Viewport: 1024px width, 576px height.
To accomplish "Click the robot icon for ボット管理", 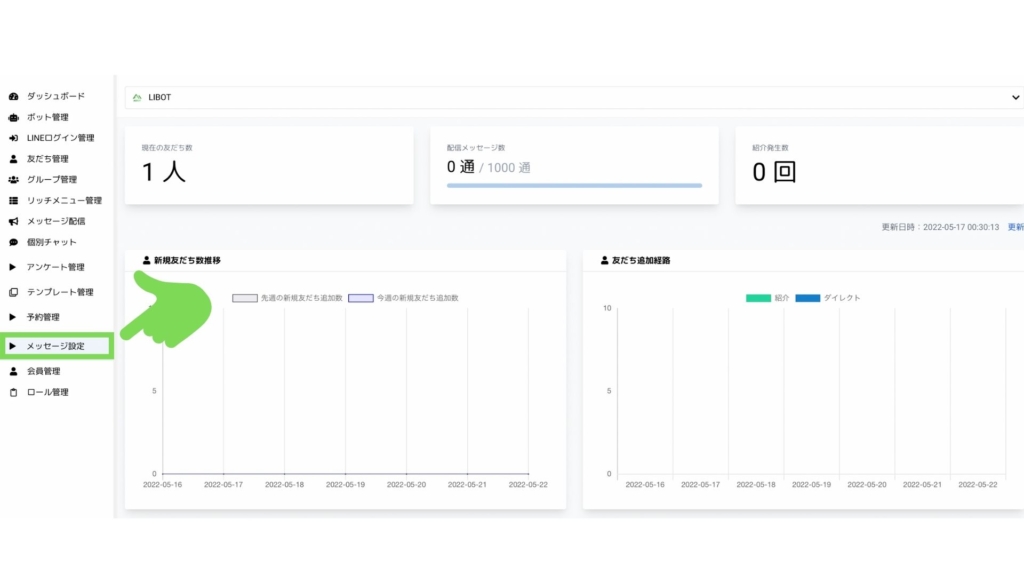I will click(13, 118).
